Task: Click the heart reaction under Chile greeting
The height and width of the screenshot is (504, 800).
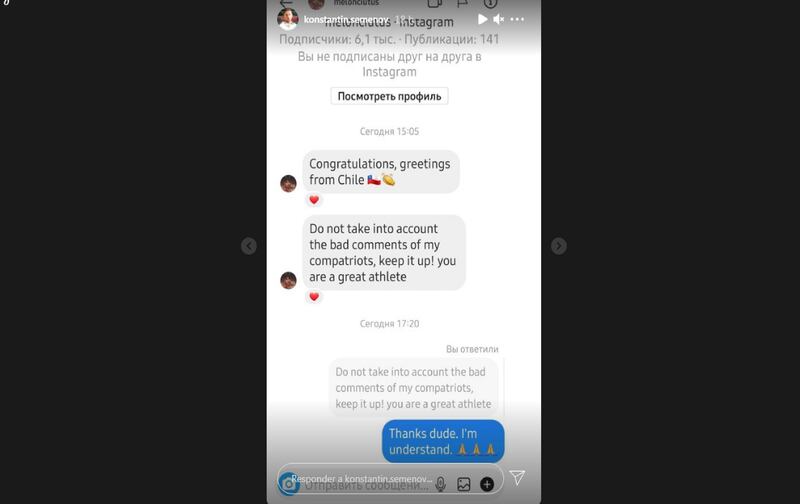Action: pyautogui.click(x=314, y=200)
